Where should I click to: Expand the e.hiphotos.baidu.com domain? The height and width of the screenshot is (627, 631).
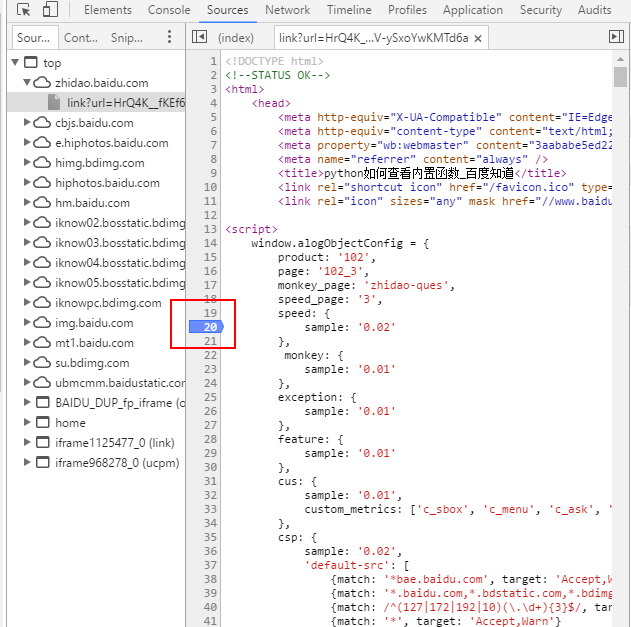[27, 142]
